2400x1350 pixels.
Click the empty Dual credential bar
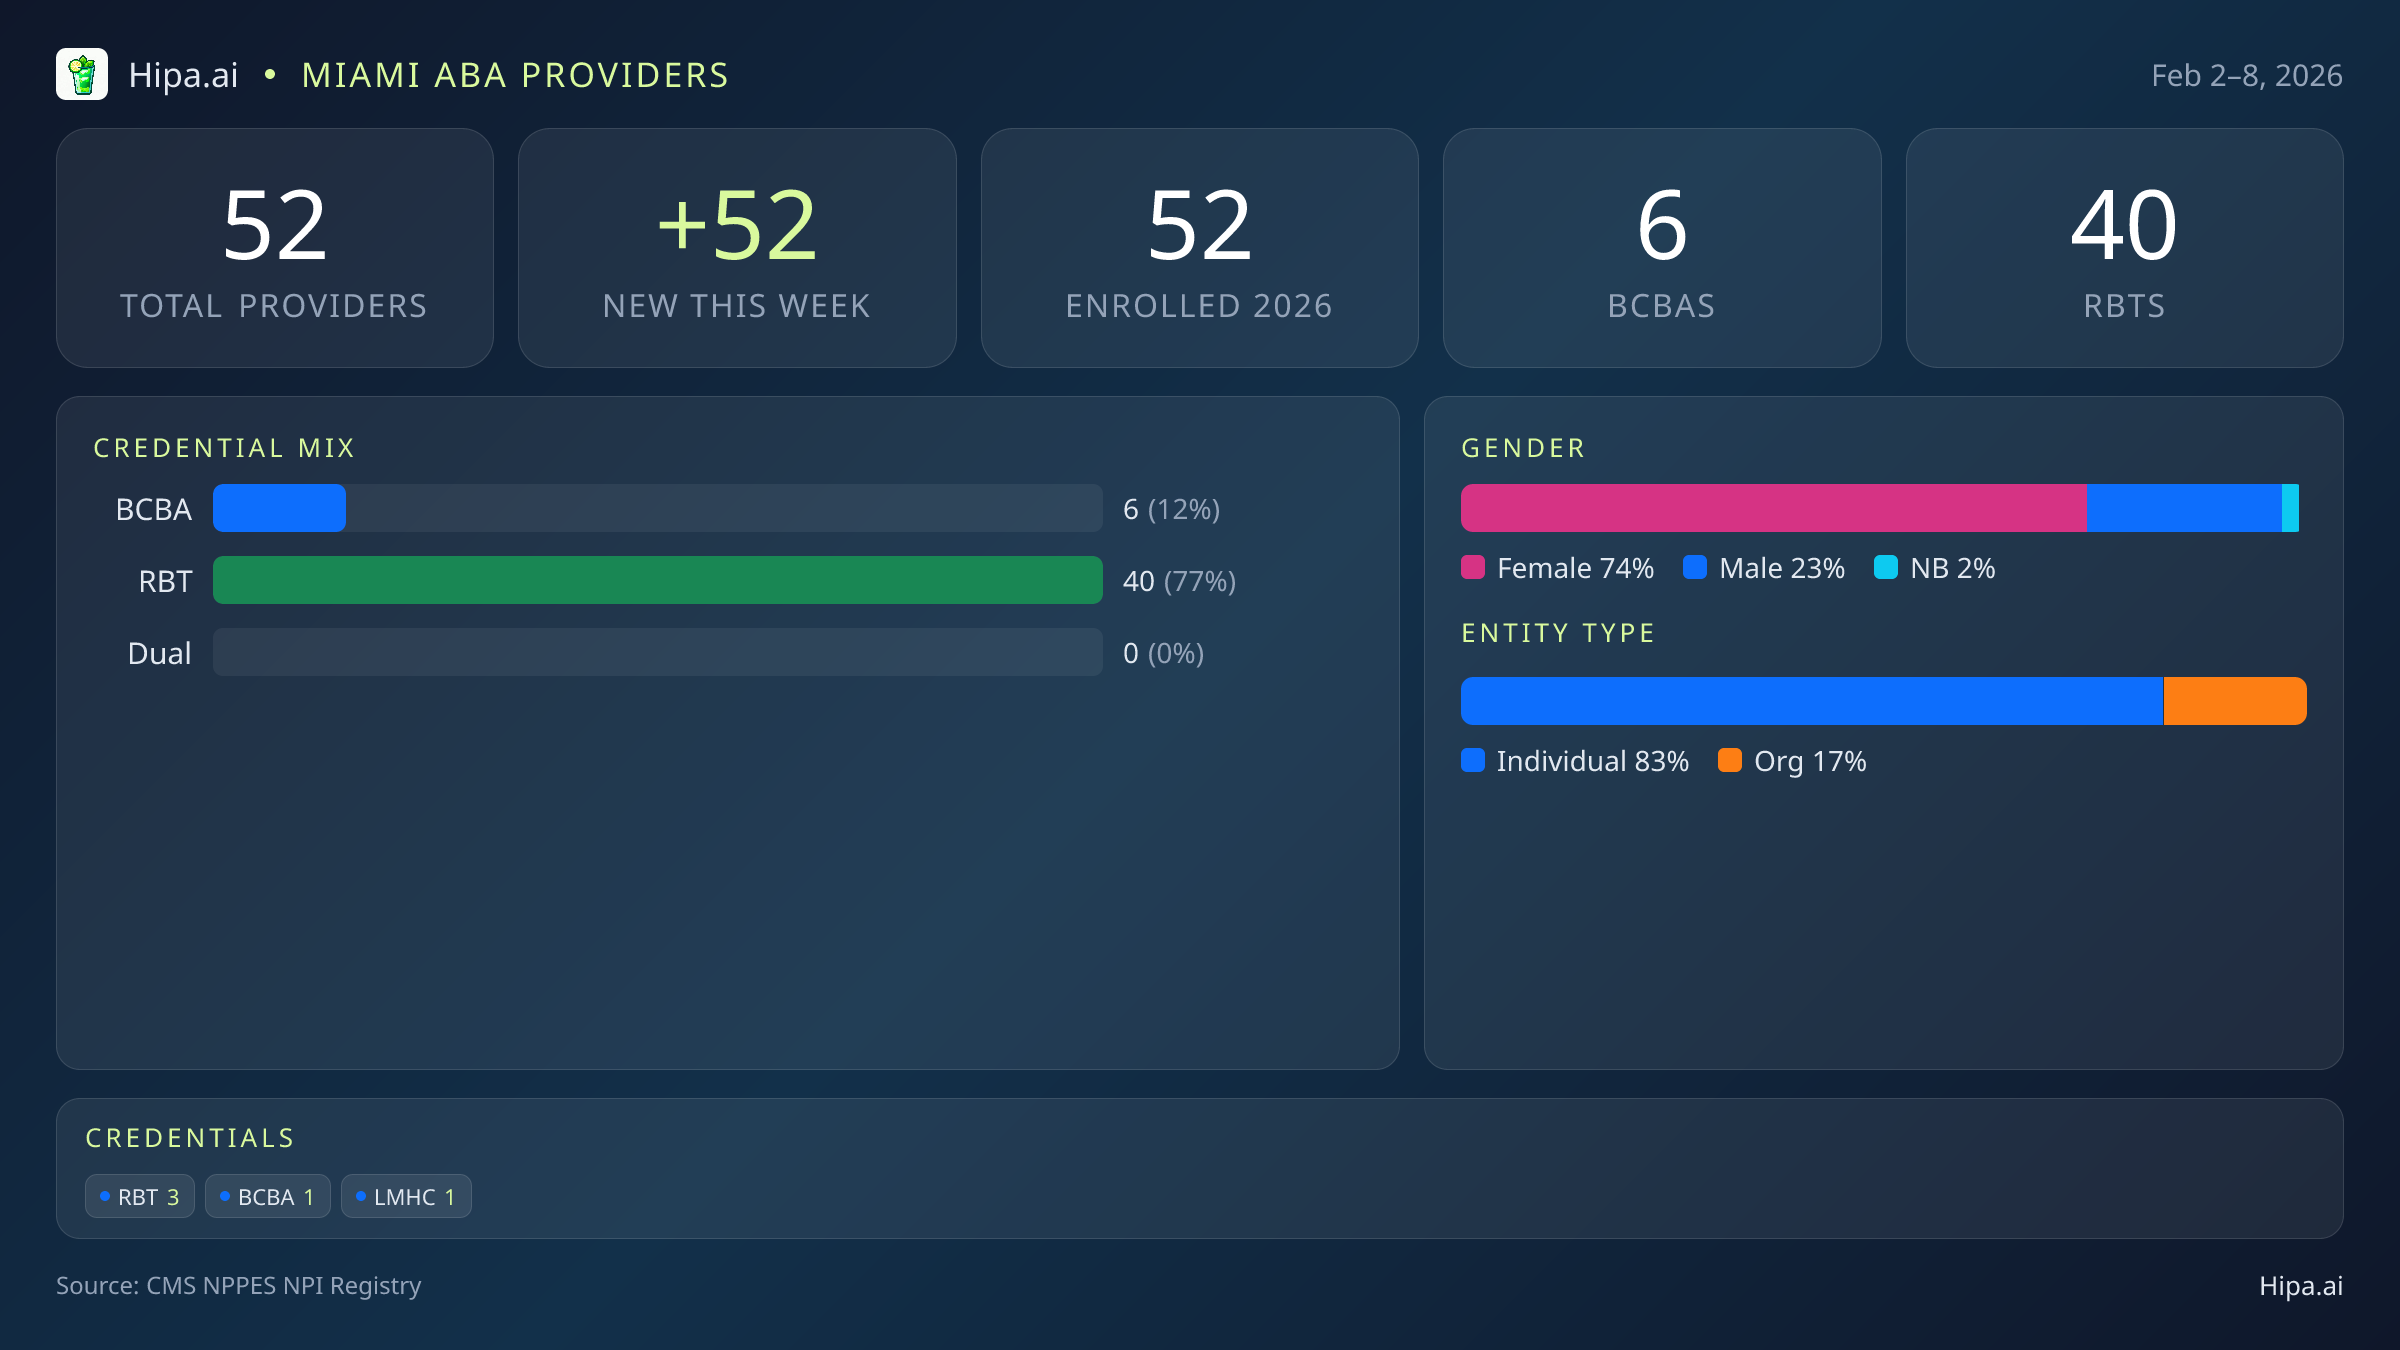[657, 653]
